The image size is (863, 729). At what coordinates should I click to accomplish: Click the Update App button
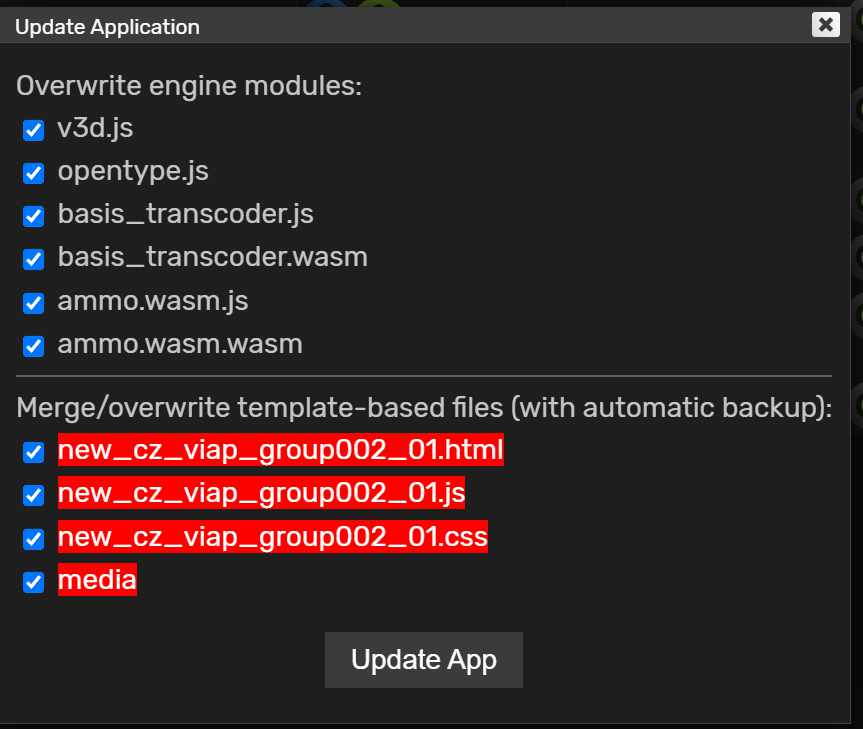(424, 660)
